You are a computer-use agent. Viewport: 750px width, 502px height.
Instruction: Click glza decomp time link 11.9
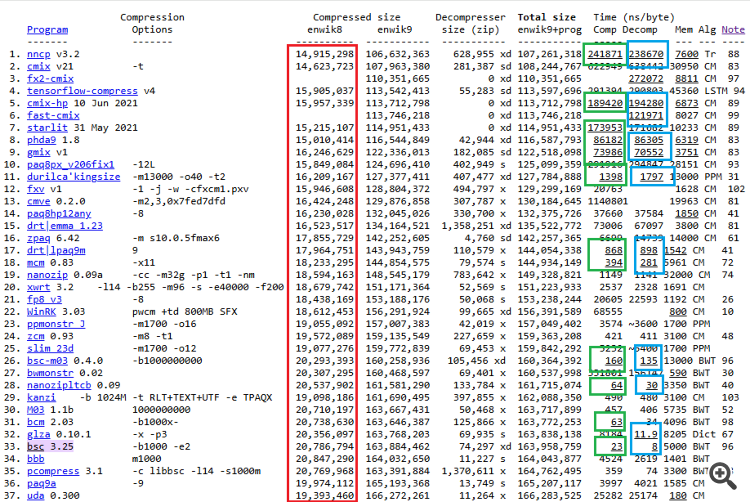tap(646, 435)
